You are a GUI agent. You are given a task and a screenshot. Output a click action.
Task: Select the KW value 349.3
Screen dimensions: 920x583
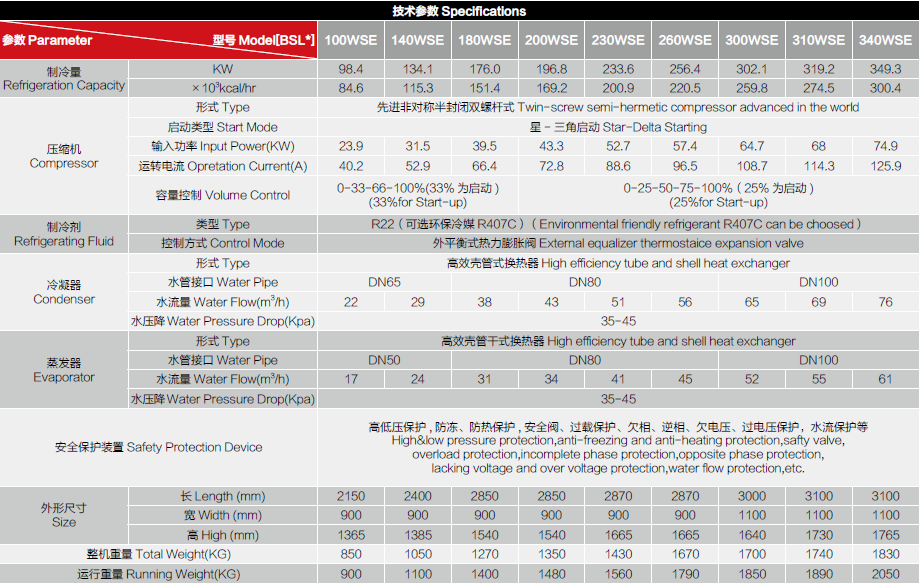[885, 69]
